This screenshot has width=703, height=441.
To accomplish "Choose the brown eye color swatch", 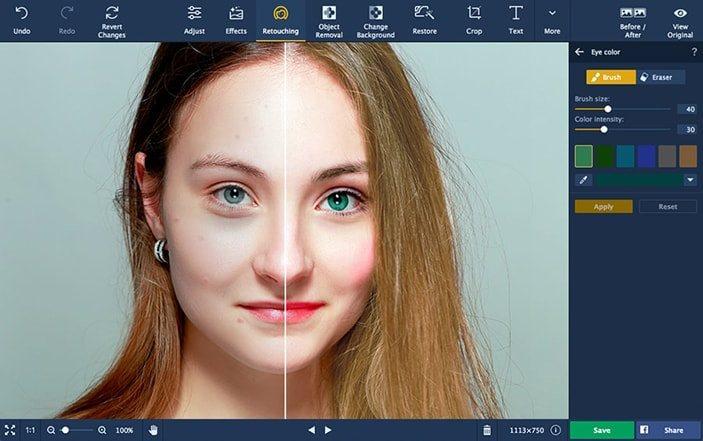I will pos(688,156).
